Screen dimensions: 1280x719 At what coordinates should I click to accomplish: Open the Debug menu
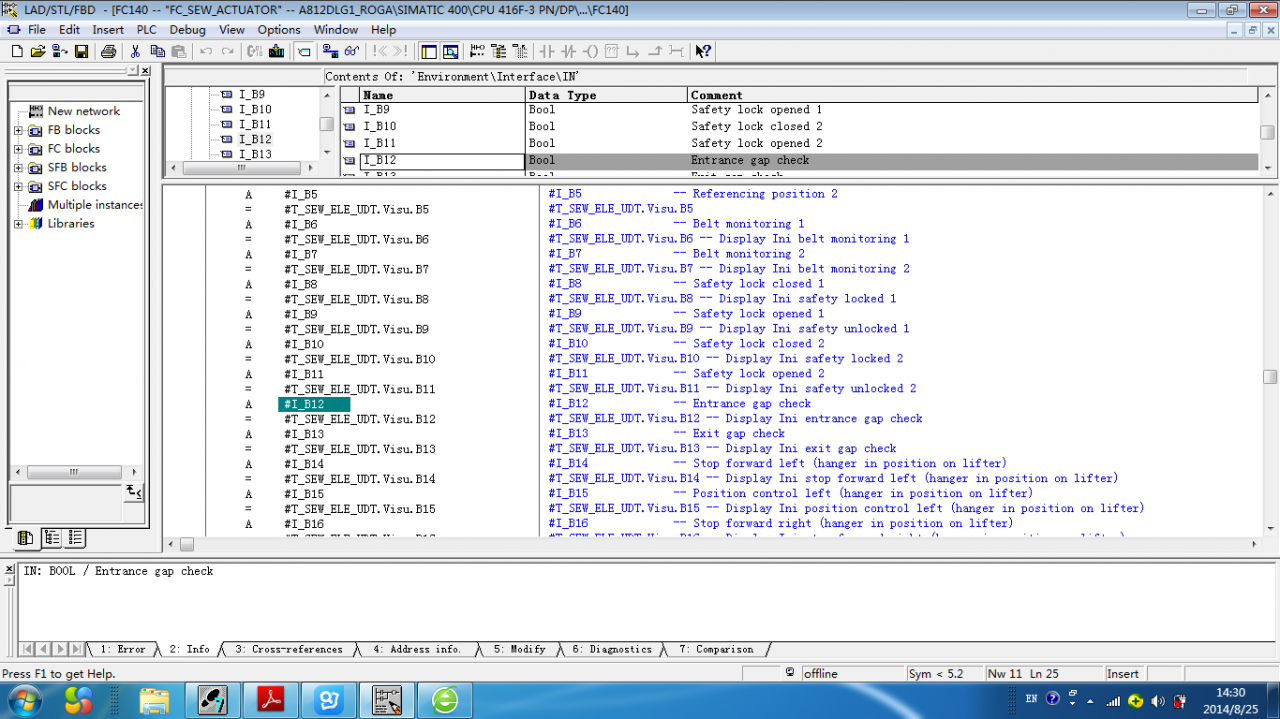click(x=187, y=30)
